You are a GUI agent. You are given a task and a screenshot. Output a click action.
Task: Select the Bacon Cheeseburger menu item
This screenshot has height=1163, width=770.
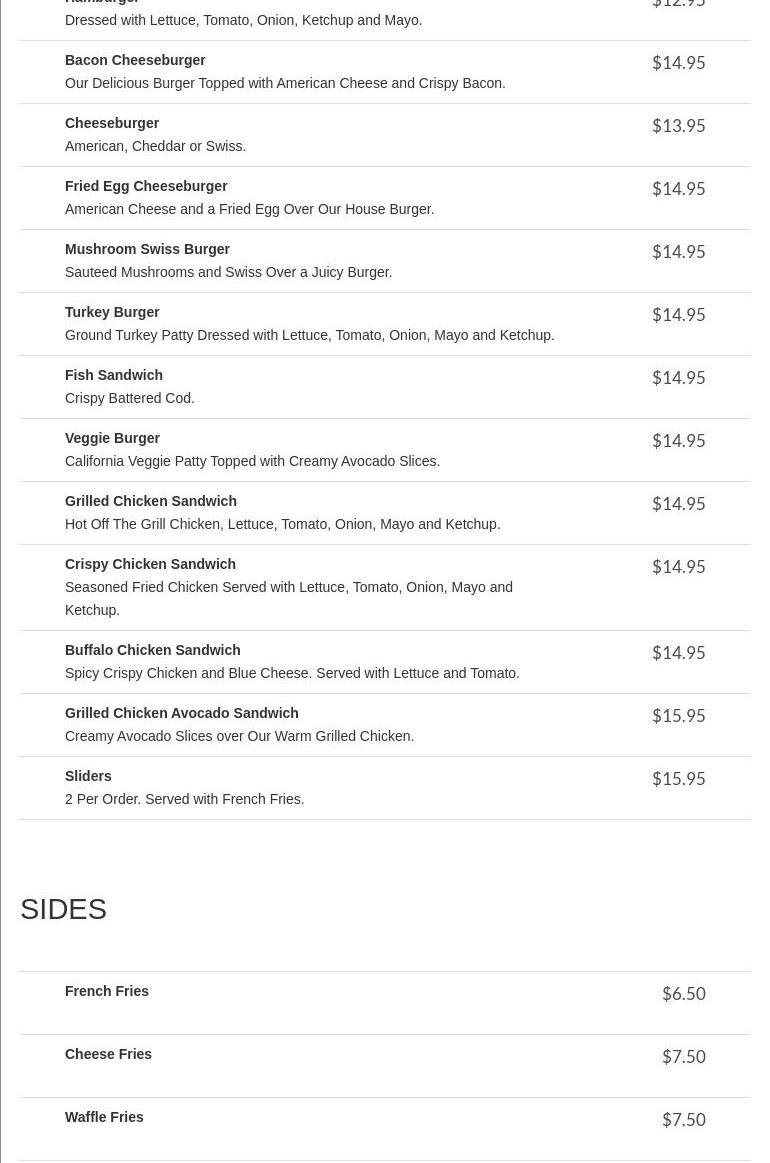coord(135,60)
